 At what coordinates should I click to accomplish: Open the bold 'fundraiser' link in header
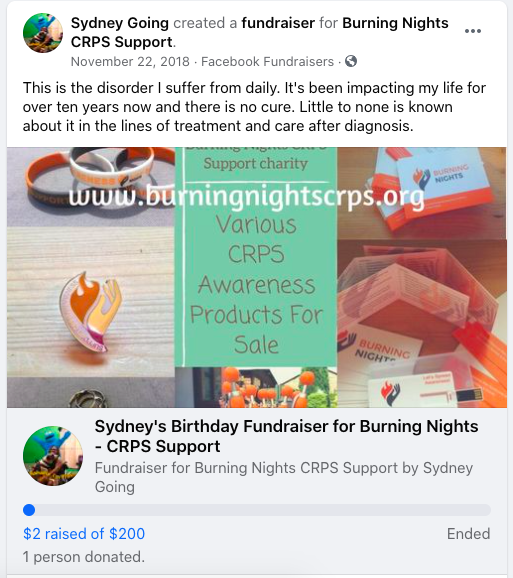click(x=278, y=23)
